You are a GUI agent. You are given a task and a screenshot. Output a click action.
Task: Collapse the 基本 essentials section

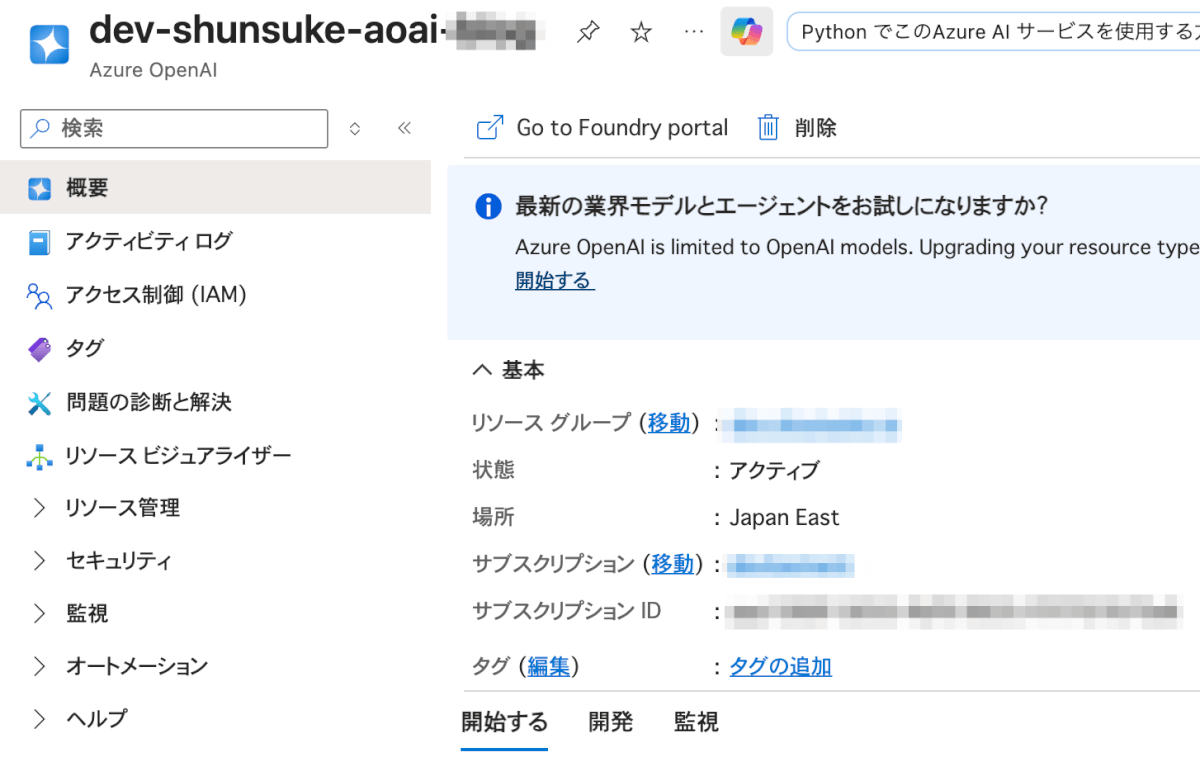508,370
